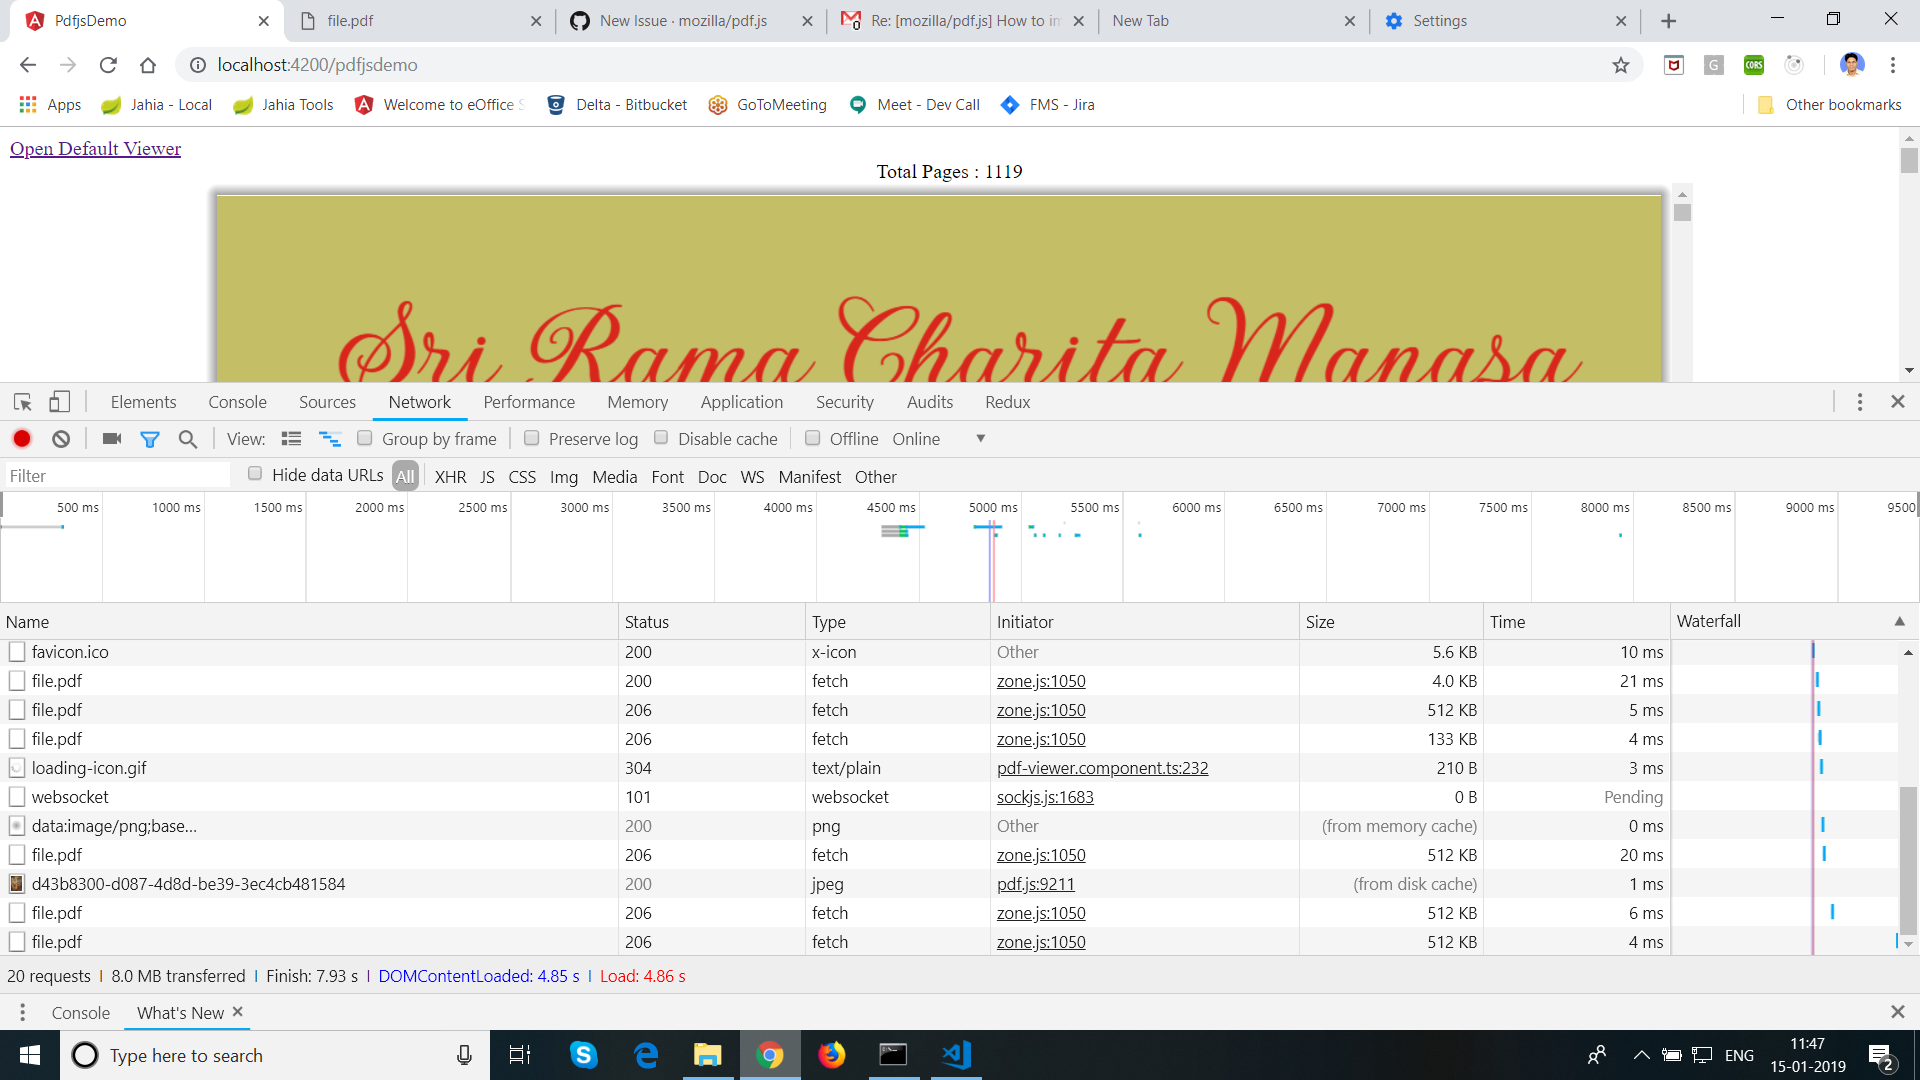
Task: Toggle device toolbar icon
Action: coord(60,402)
